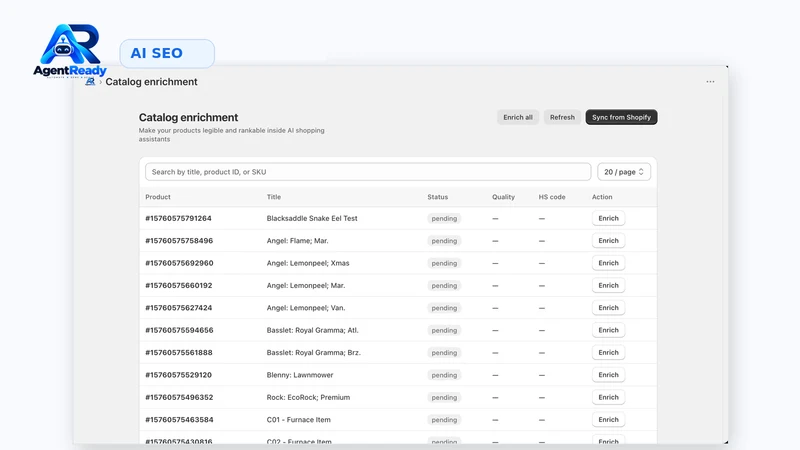Enrich the Angel: Lemonpeel; Xmas product

point(608,263)
